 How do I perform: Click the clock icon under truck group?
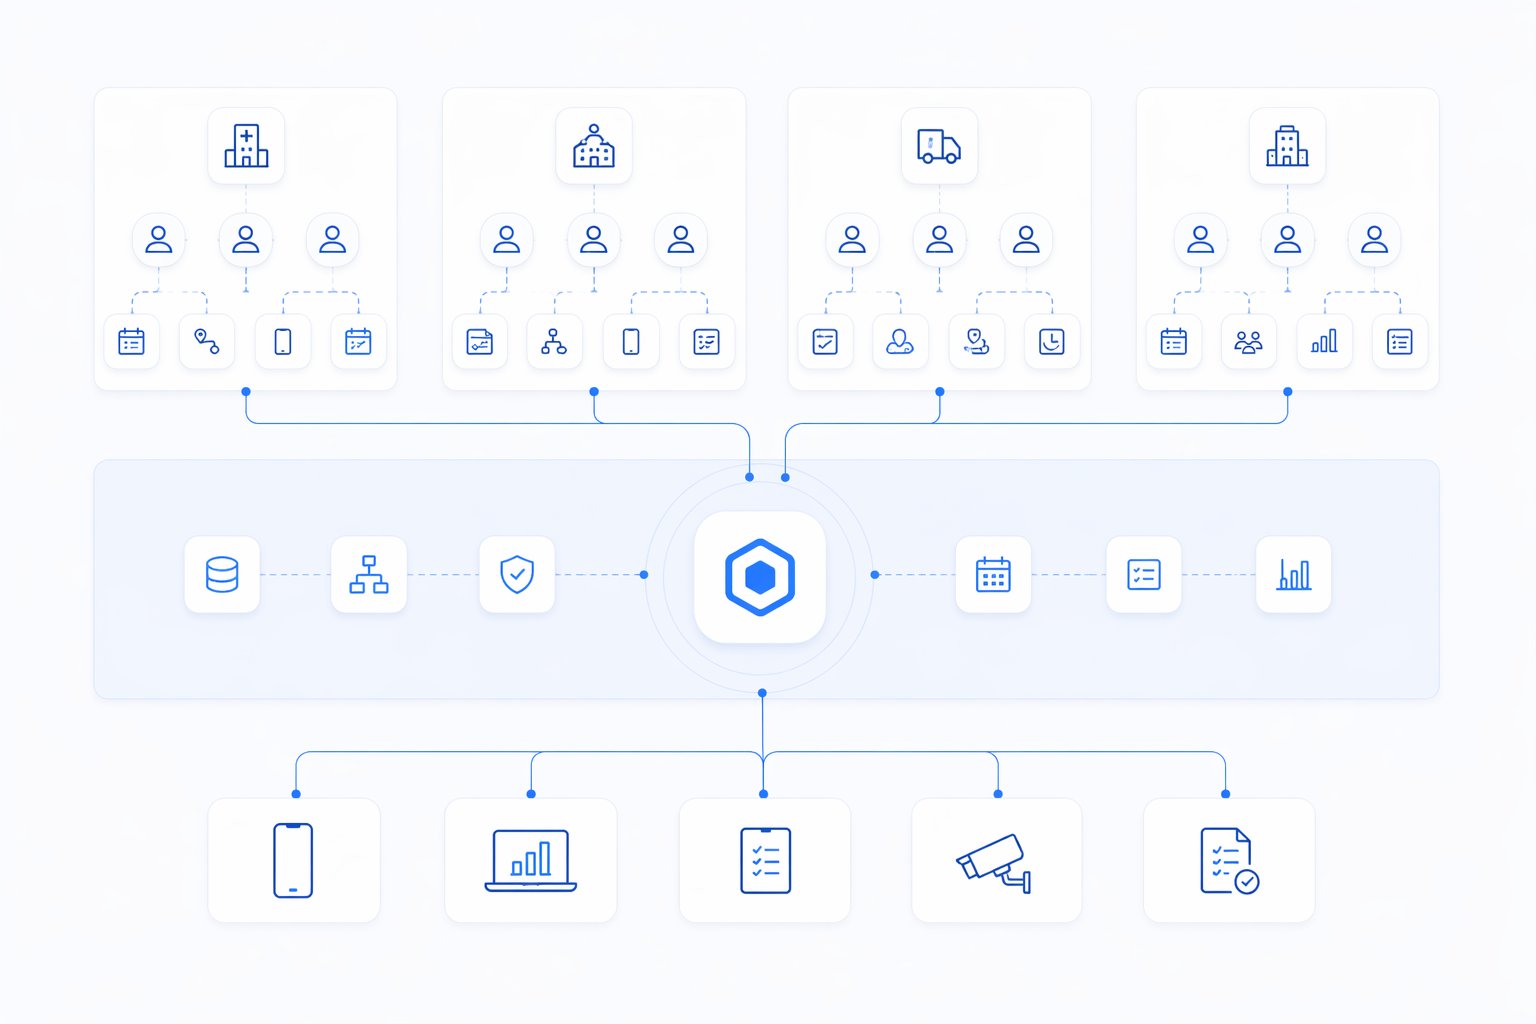[x=1052, y=342]
